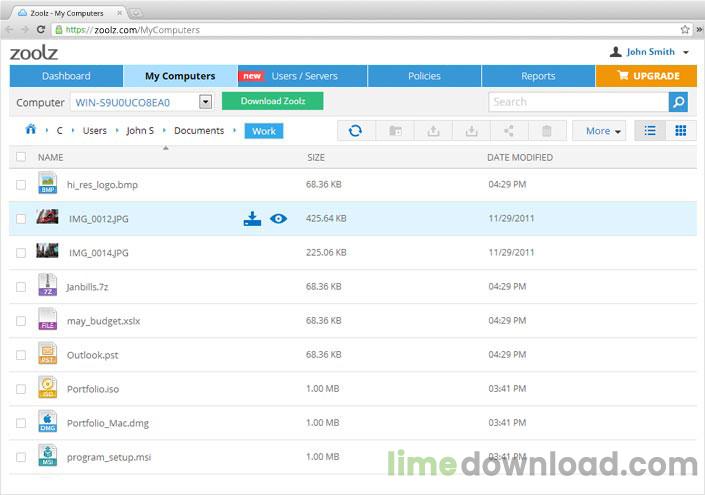This screenshot has width=705, height=495.
Task: Open the Dashboard tab
Action: (66, 76)
